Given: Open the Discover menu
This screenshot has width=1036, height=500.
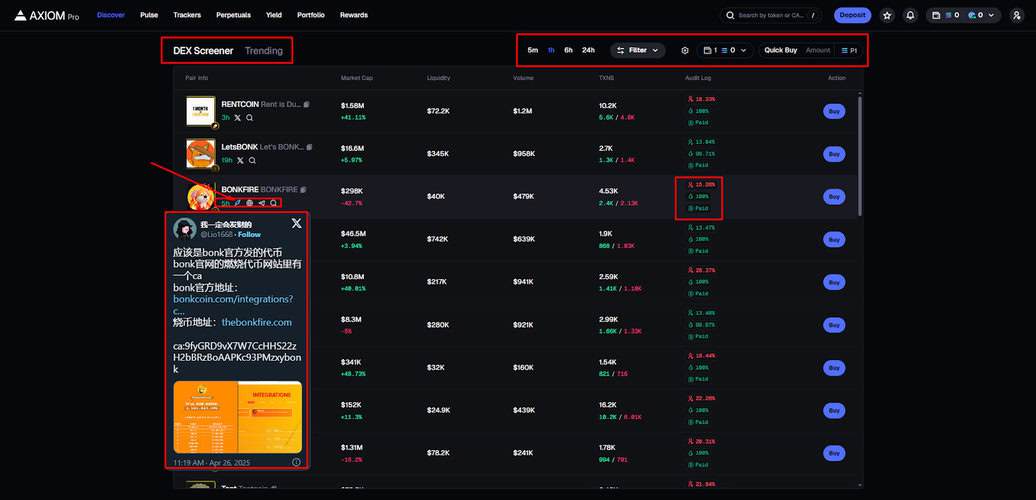Looking at the screenshot, I should tap(110, 15).
